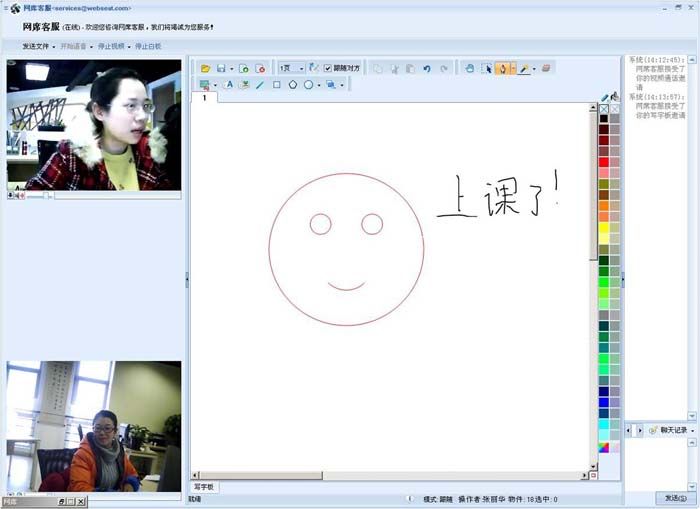Expand the pen tool options arrow

tap(513, 68)
